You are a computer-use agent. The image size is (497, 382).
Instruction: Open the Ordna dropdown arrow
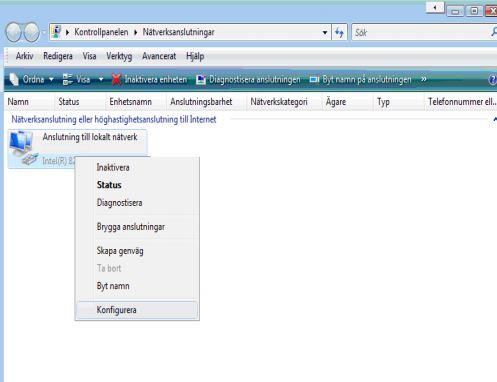(51, 79)
